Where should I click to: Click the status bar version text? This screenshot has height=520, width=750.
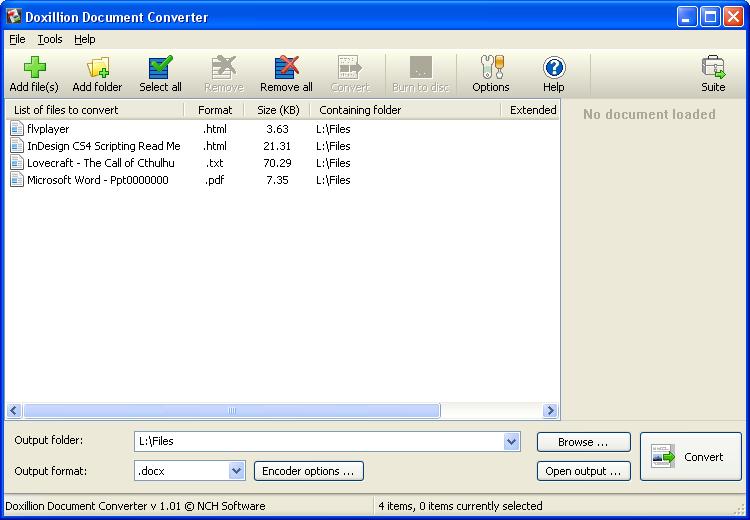pos(135,506)
